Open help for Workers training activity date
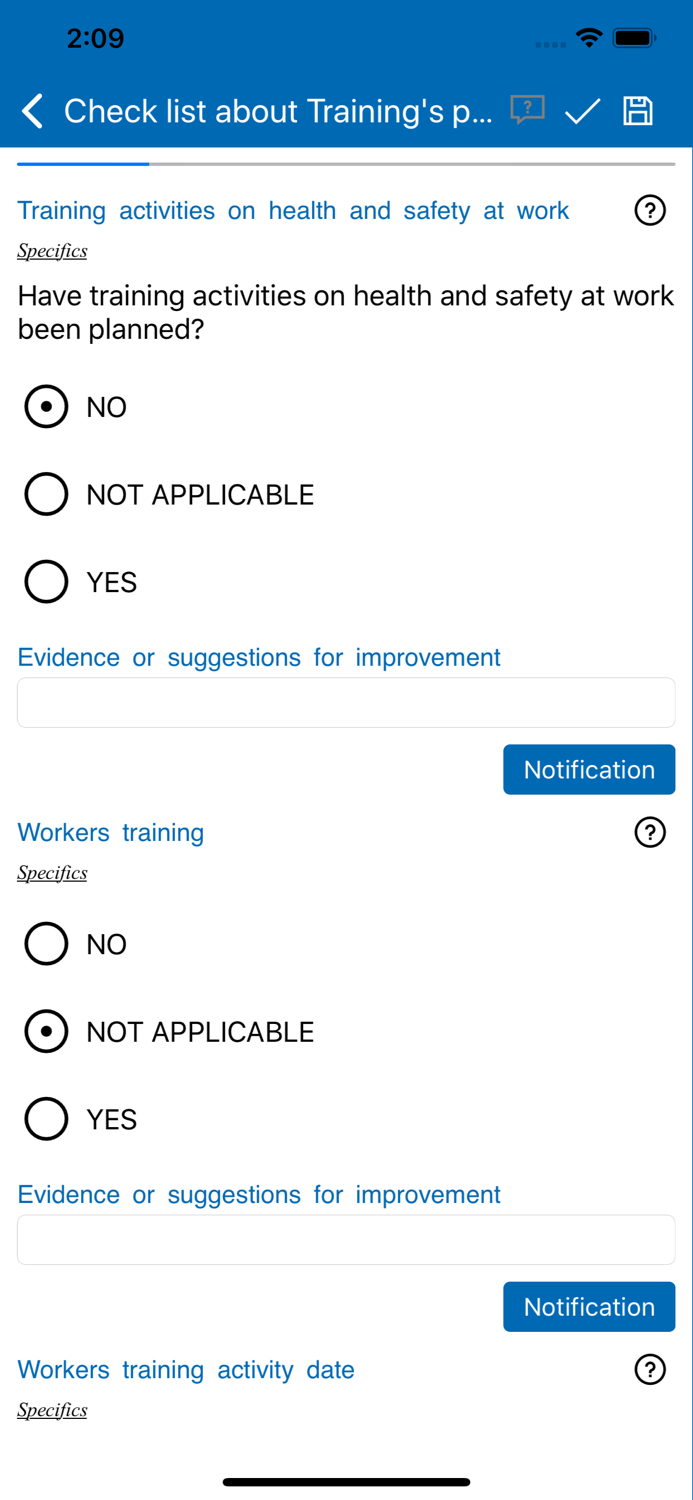 tap(650, 1369)
